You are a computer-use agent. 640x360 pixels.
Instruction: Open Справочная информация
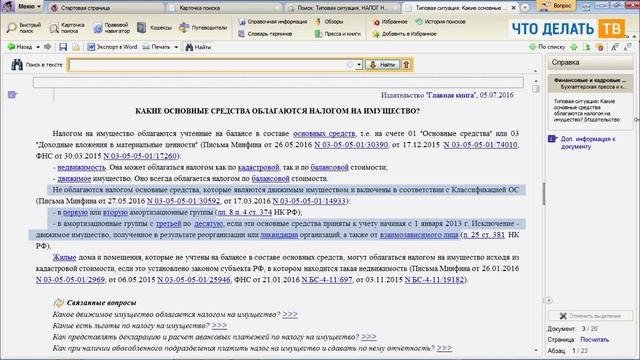(x=272, y=22)
